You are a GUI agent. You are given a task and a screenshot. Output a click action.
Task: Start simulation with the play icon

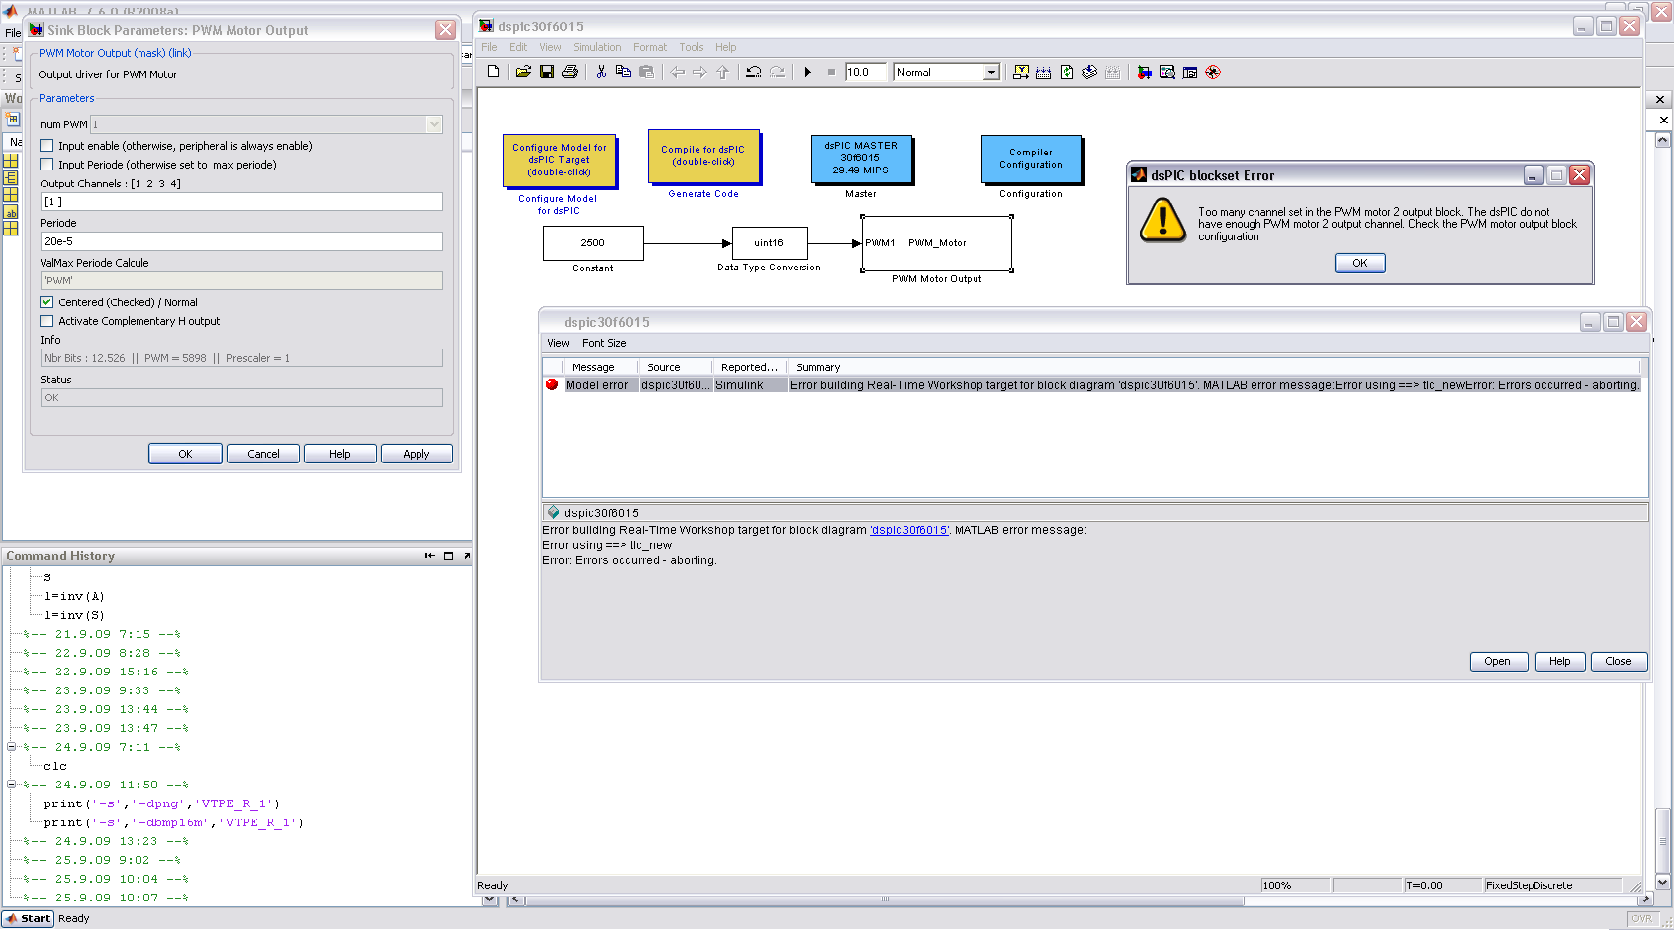pyautogui.click(x=808, y=72)
